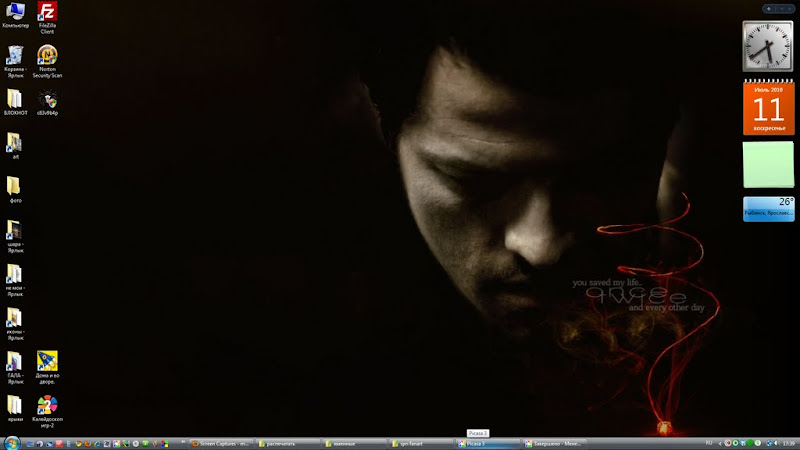This screenshot has height=450, width=800.
Task: Click the Chrome quick launch icon
Action: click(x=79, y=444)
